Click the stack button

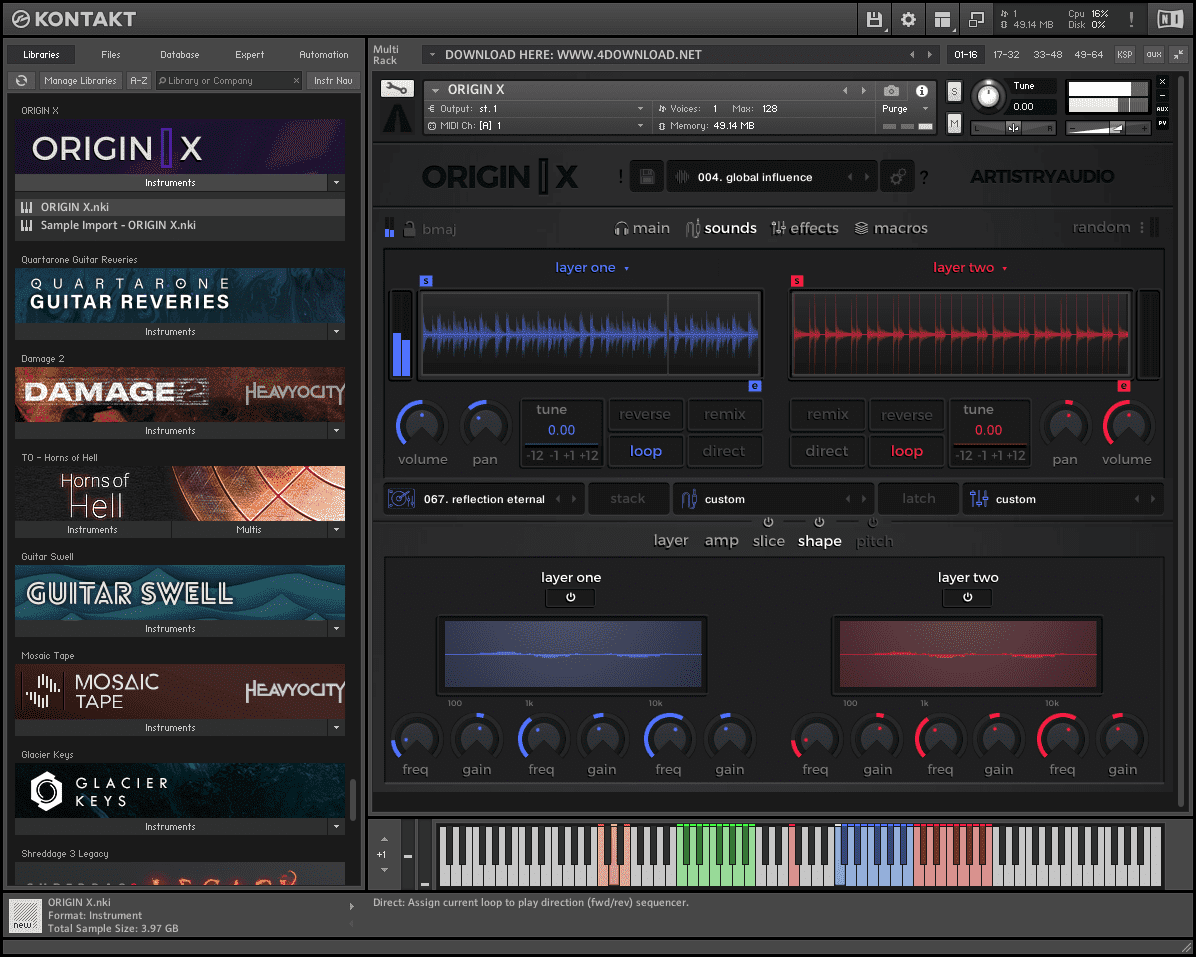point(628,499)
